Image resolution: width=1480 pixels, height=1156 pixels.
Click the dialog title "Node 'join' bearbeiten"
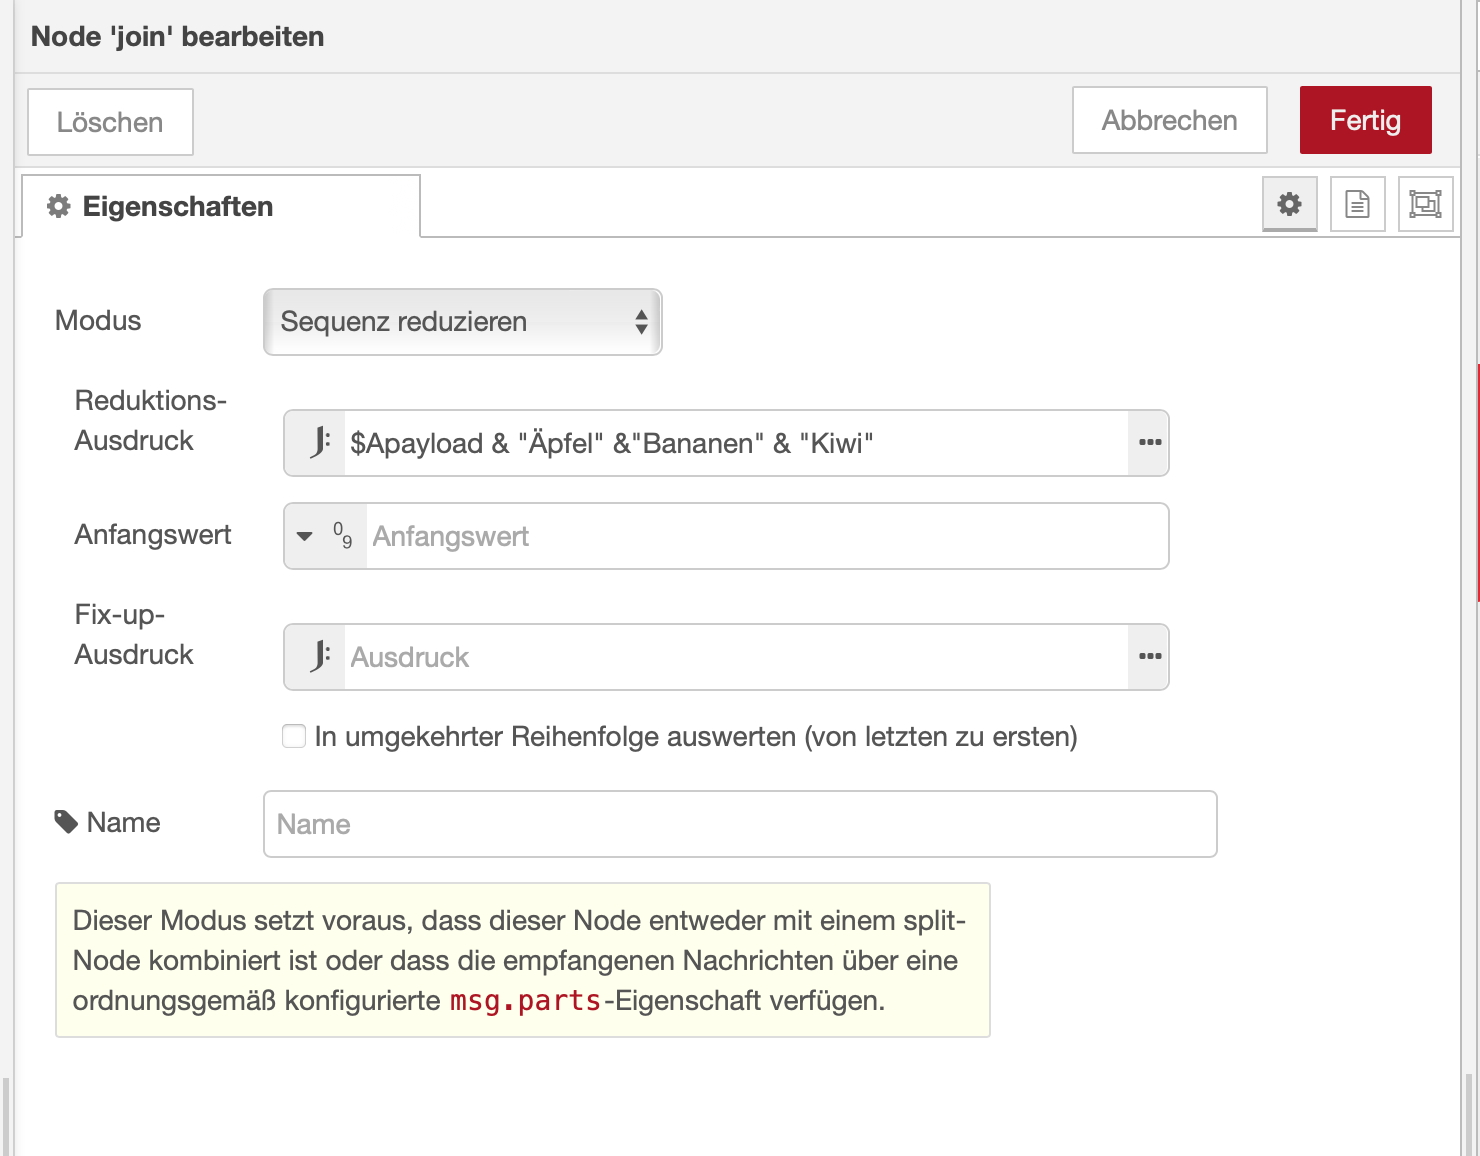(178, 37)
